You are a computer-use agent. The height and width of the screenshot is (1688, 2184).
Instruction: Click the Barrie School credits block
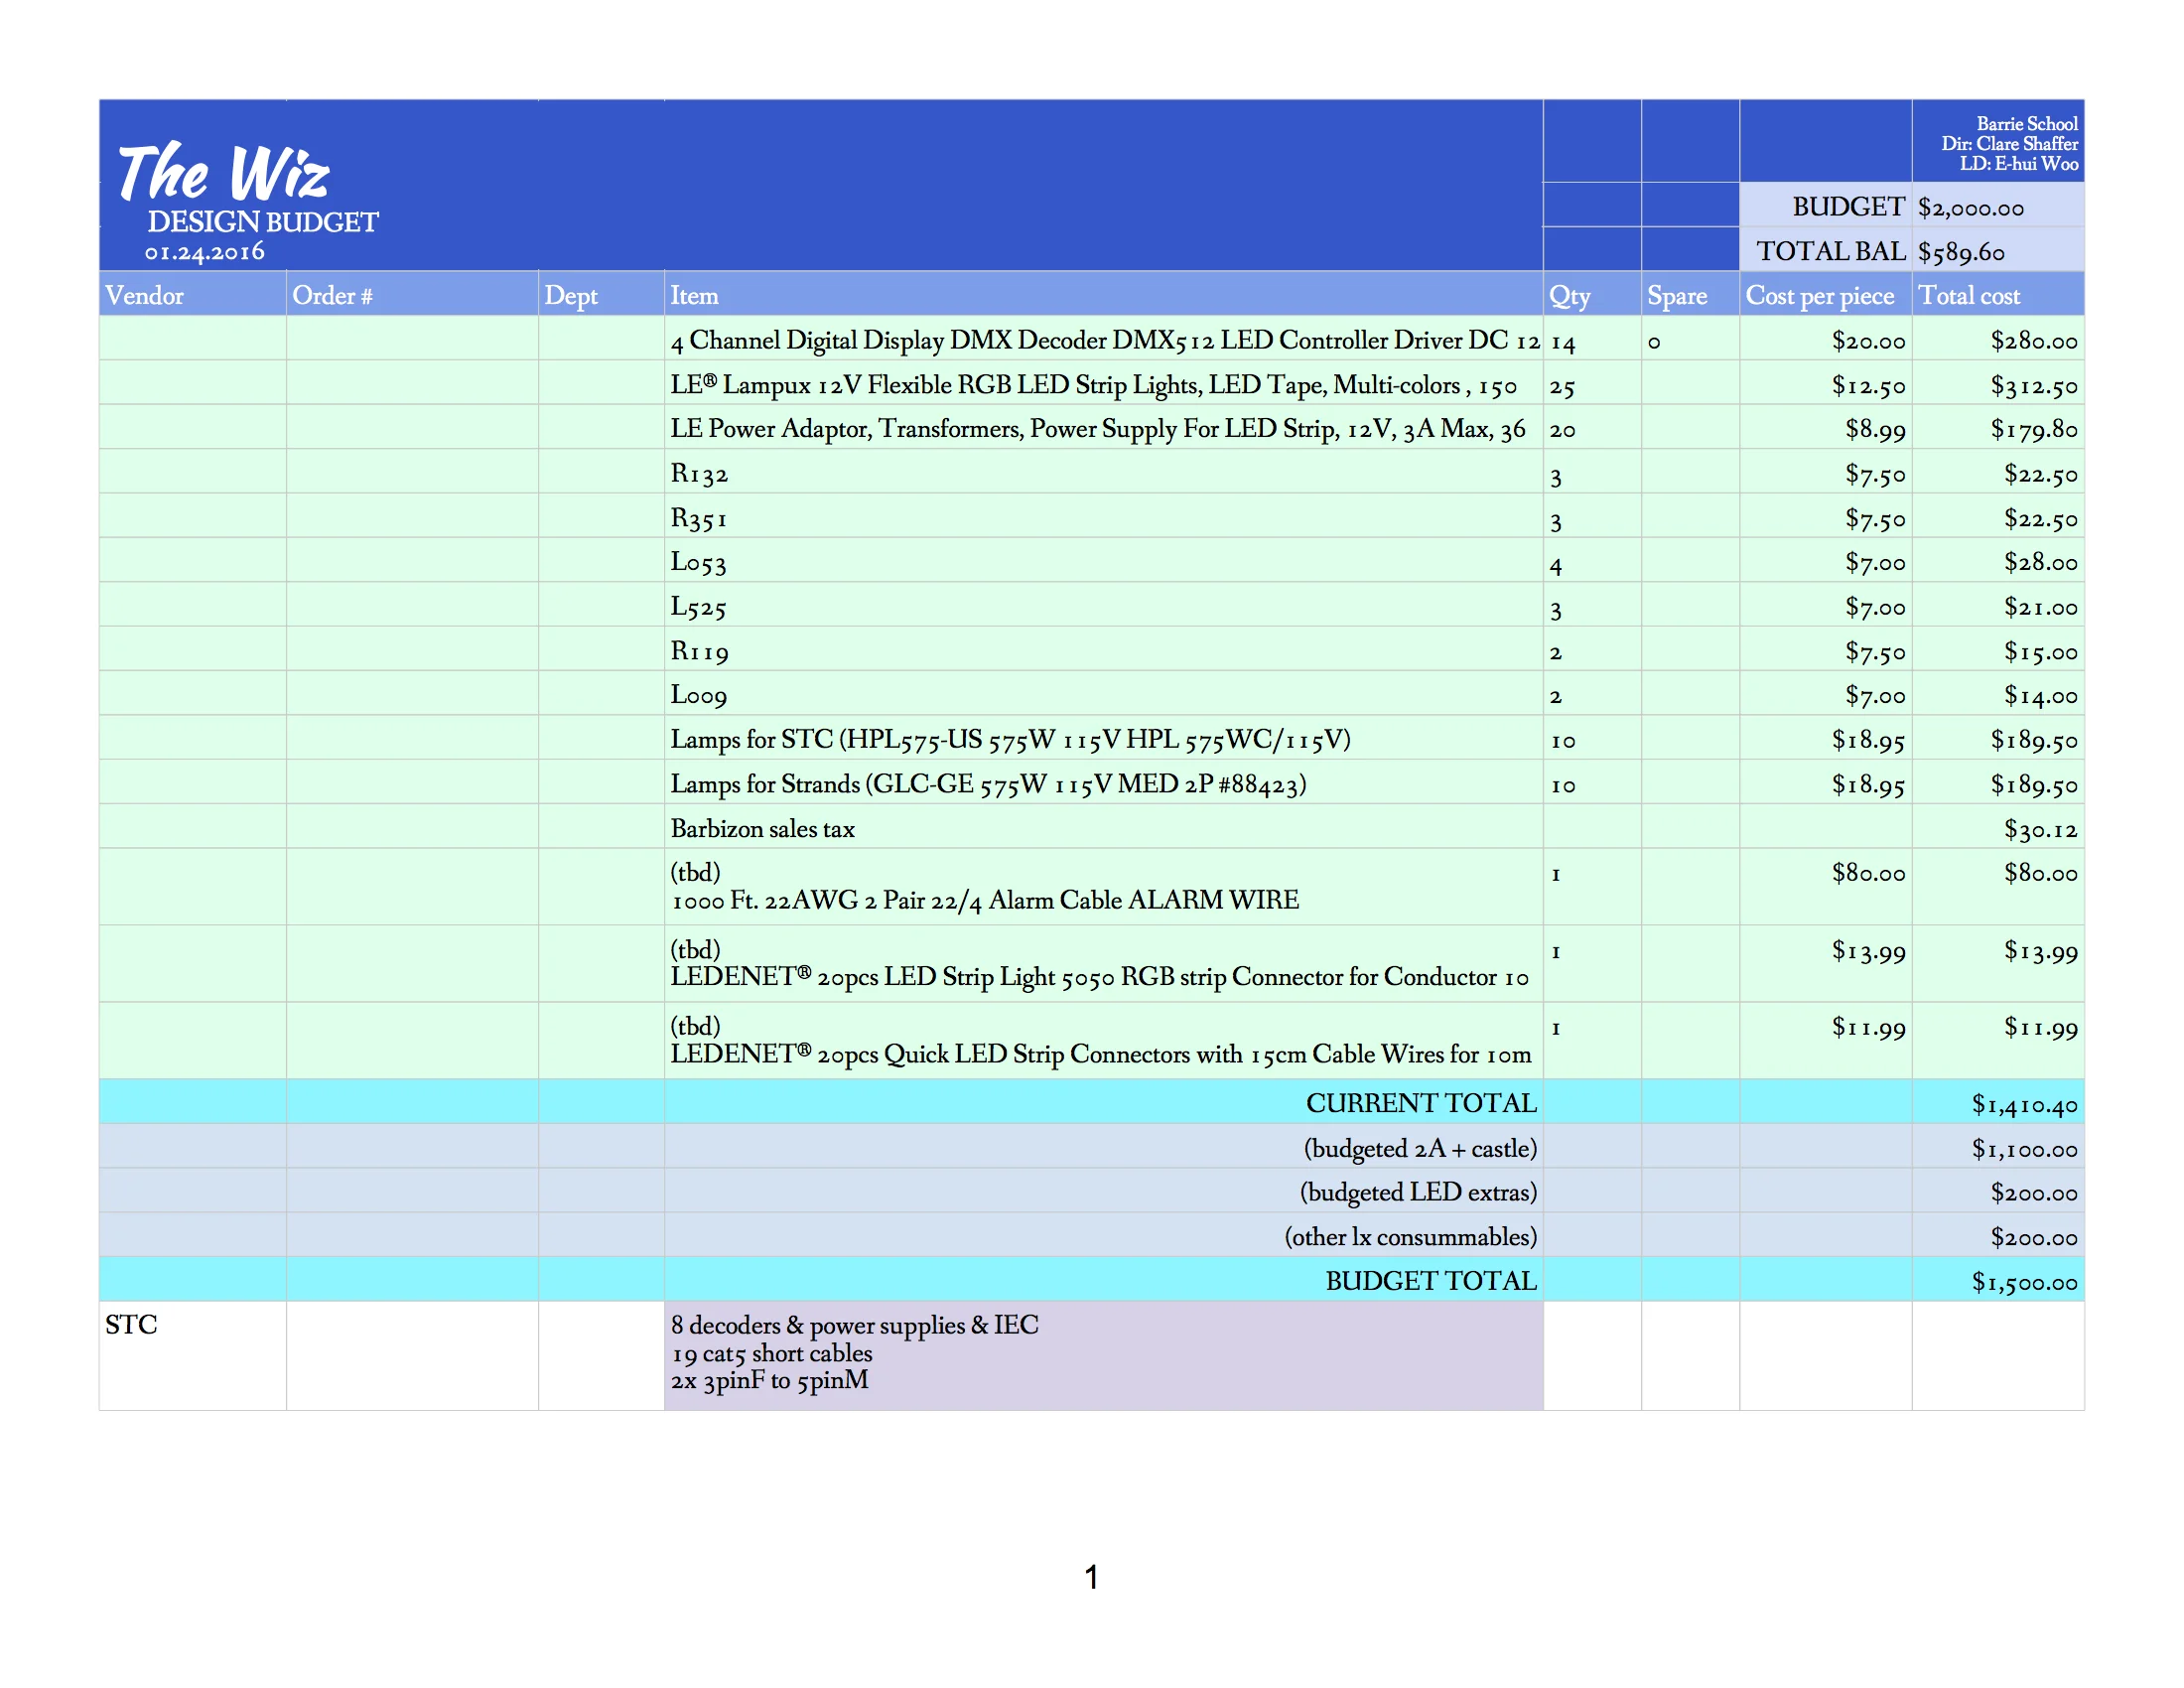pos(2009,143)
